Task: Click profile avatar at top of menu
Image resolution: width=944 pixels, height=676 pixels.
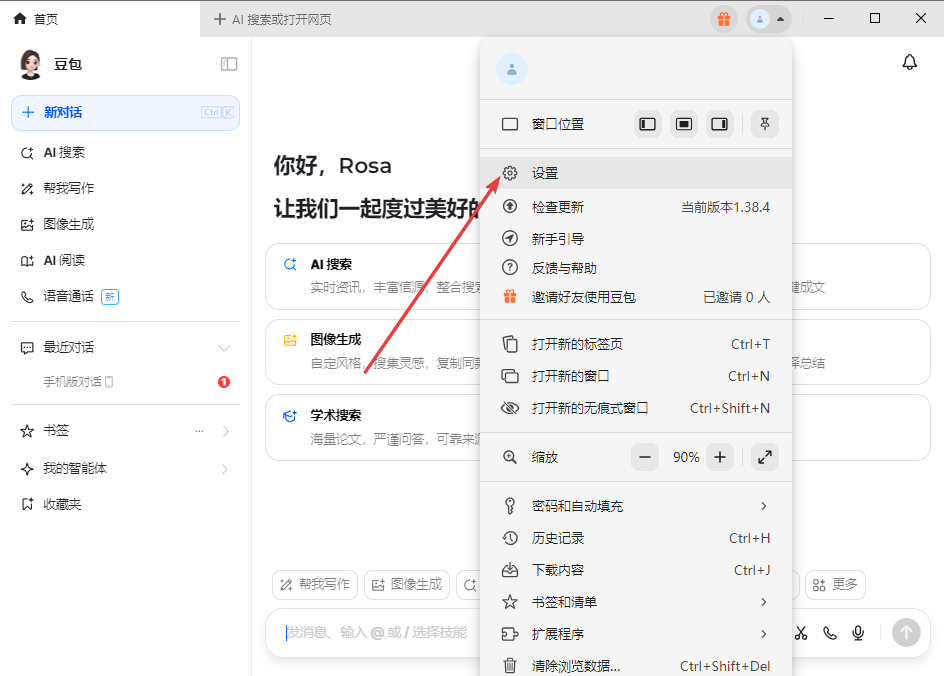Action: tap(512, 69)
